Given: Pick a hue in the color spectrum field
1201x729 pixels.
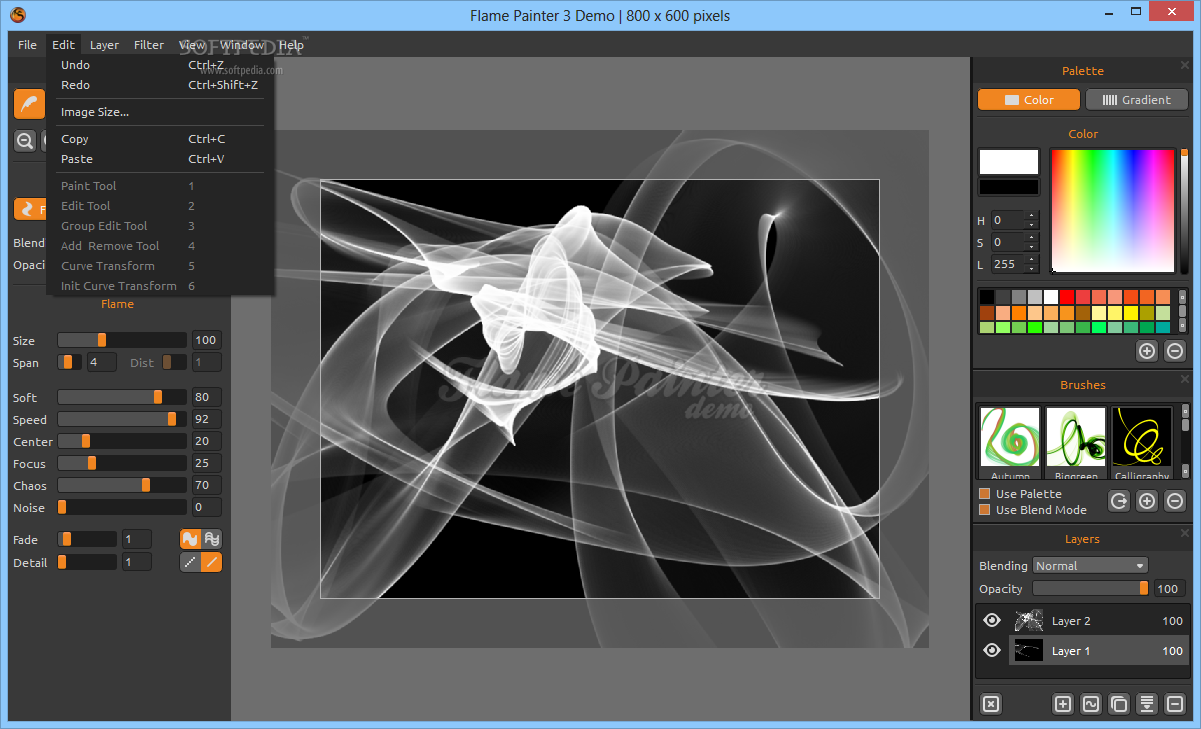Looking at the screenshot, I should pyautogui.click(x=1112, y=210).
